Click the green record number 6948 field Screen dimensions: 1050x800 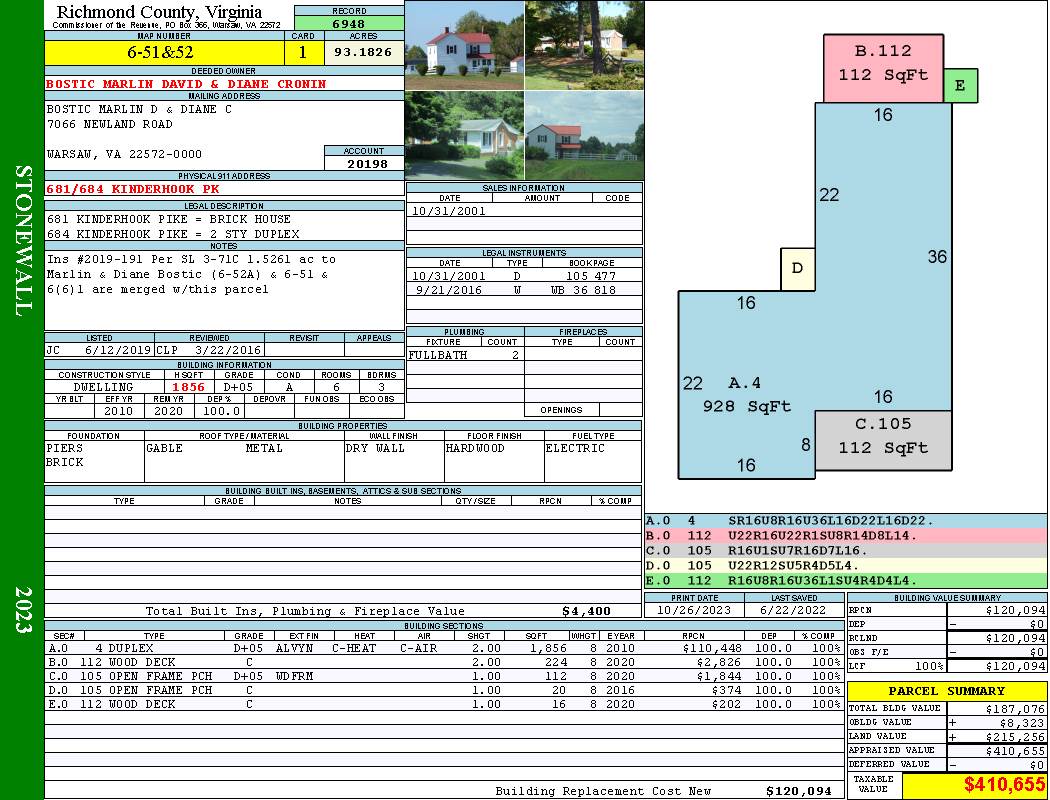point(349,23)
